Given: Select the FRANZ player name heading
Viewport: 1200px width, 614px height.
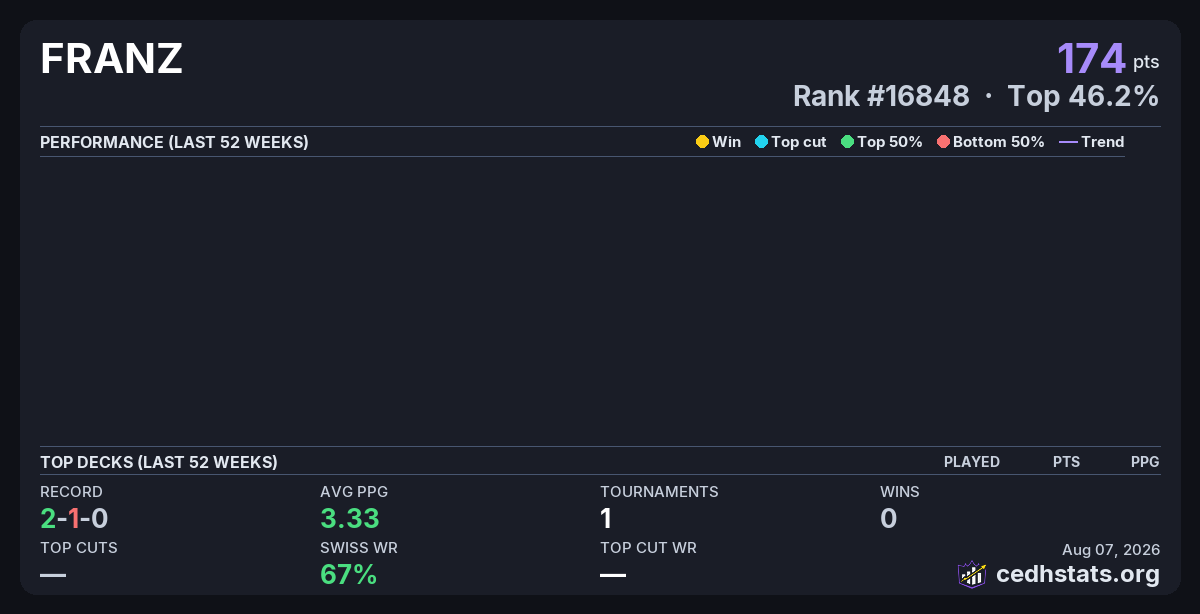Looking at the screenshot, I should tap(111, 59).
